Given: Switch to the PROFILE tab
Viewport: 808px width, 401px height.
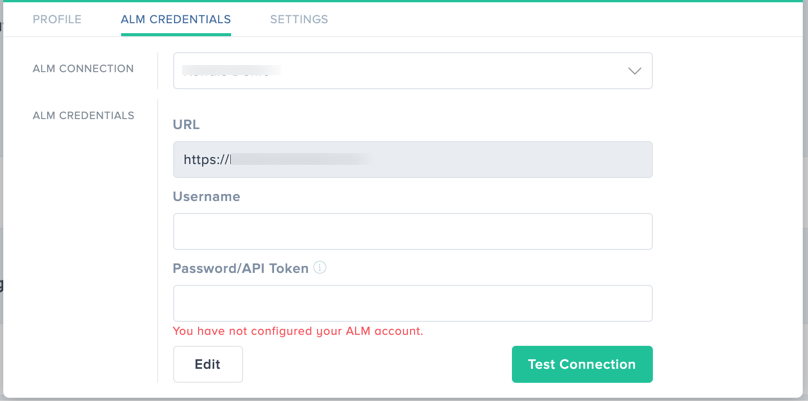Looking at the screenshot, I should click(57, 20).
